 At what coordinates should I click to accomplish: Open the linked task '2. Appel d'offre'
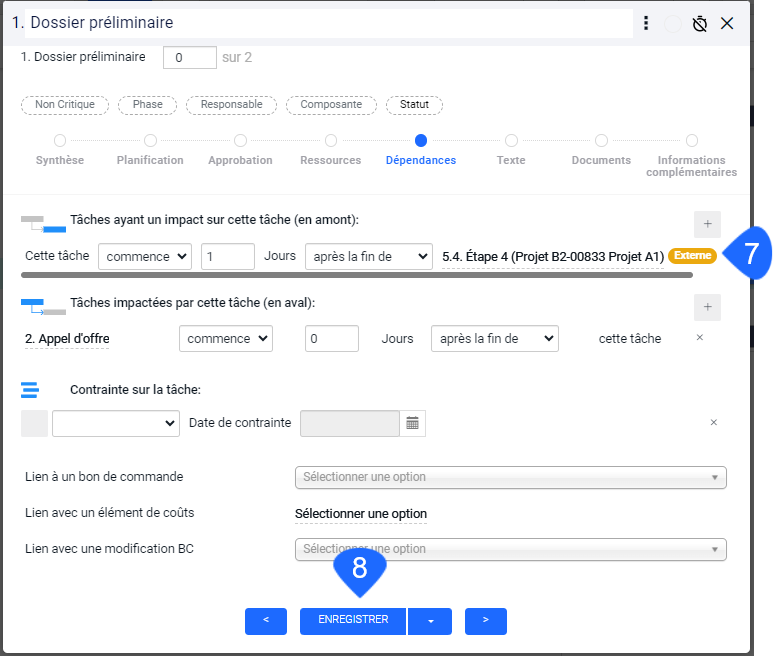pos(67,339)
